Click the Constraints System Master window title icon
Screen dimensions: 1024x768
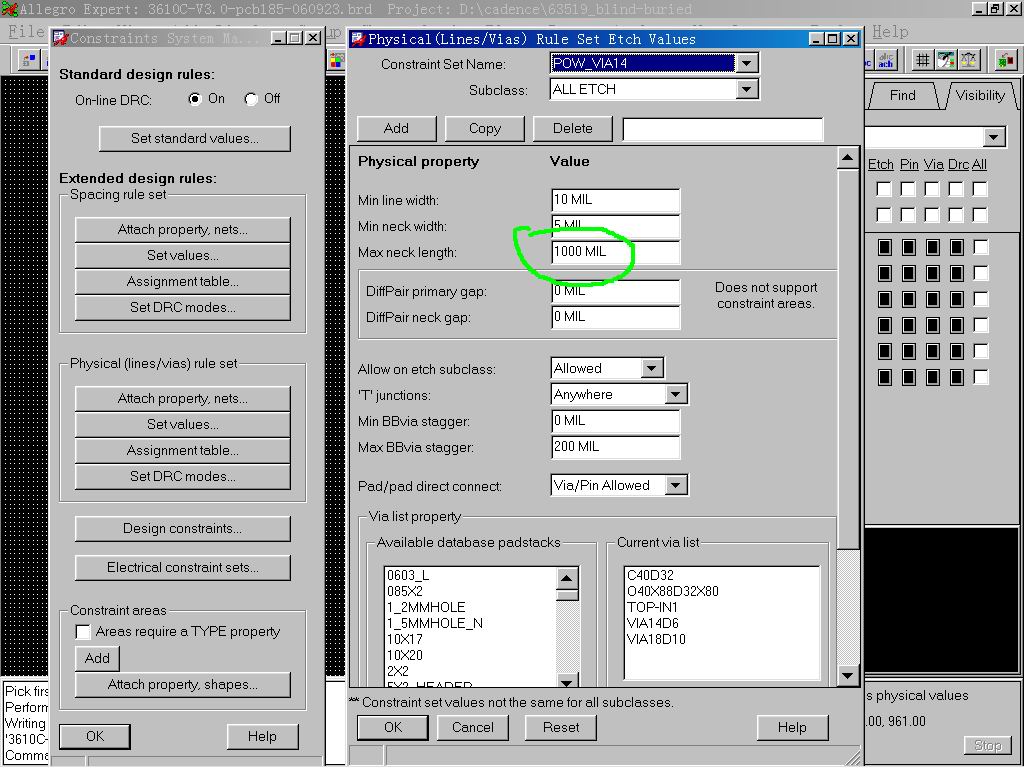(x=61, y=38)
